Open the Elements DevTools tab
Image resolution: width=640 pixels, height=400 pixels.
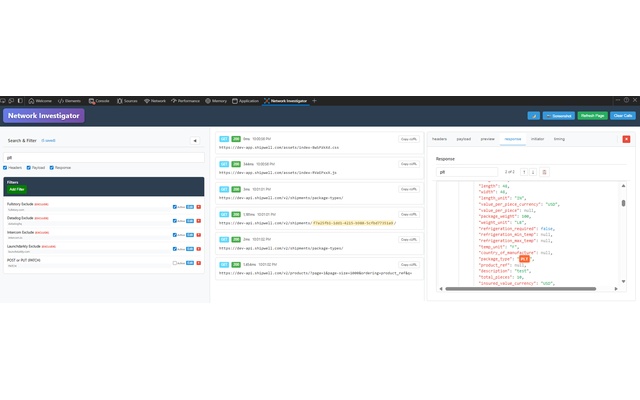pyautogui.click(x=69, y=101)
